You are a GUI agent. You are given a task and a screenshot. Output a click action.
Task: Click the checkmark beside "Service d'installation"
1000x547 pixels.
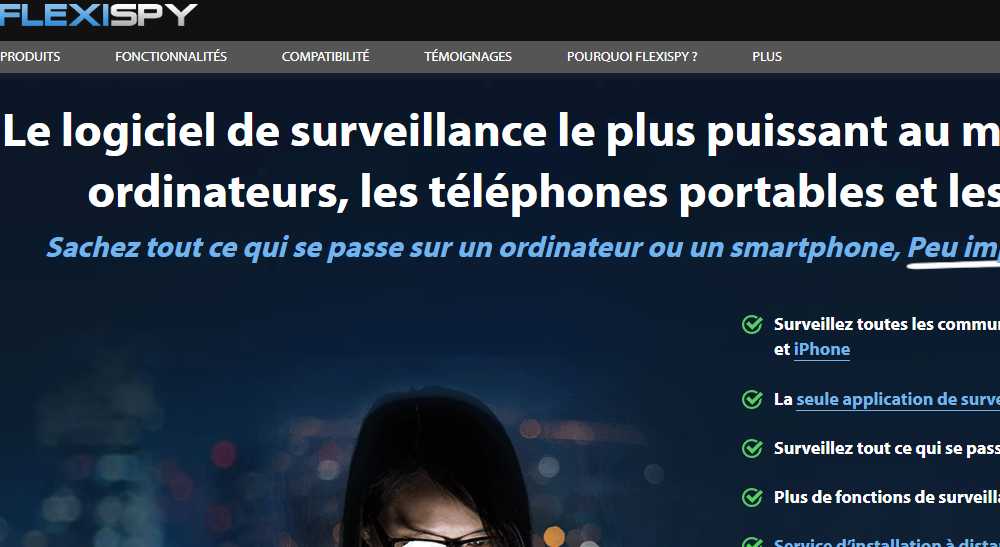tap(753, 543)
